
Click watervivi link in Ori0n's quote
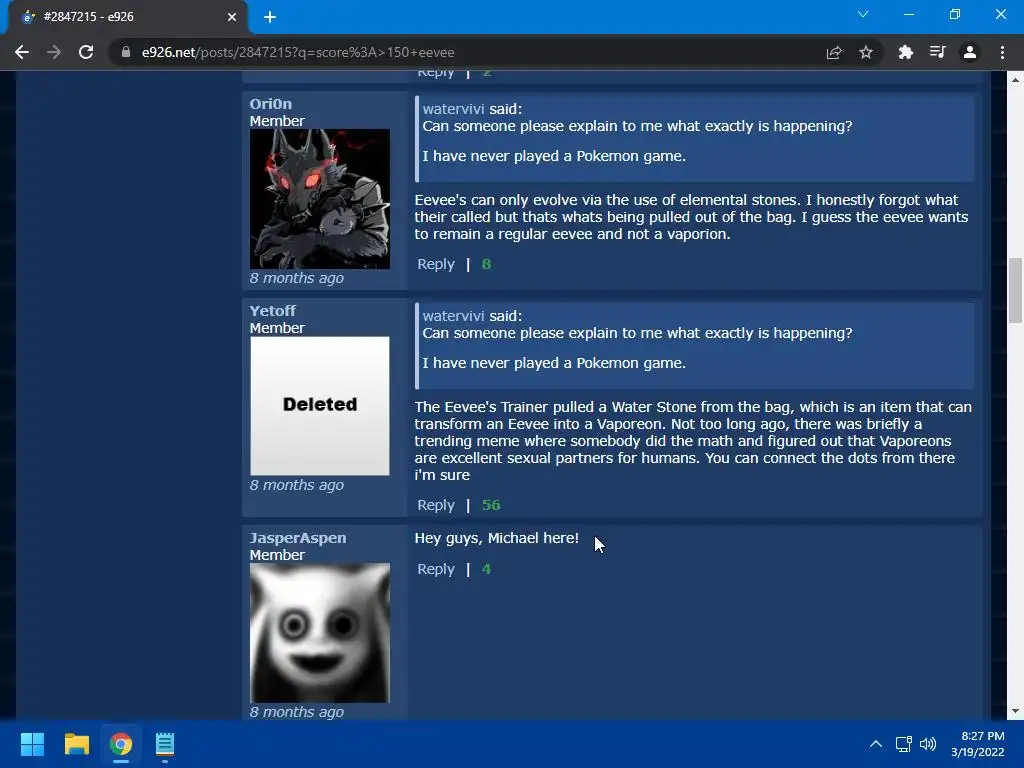click(x=453, y=109)
